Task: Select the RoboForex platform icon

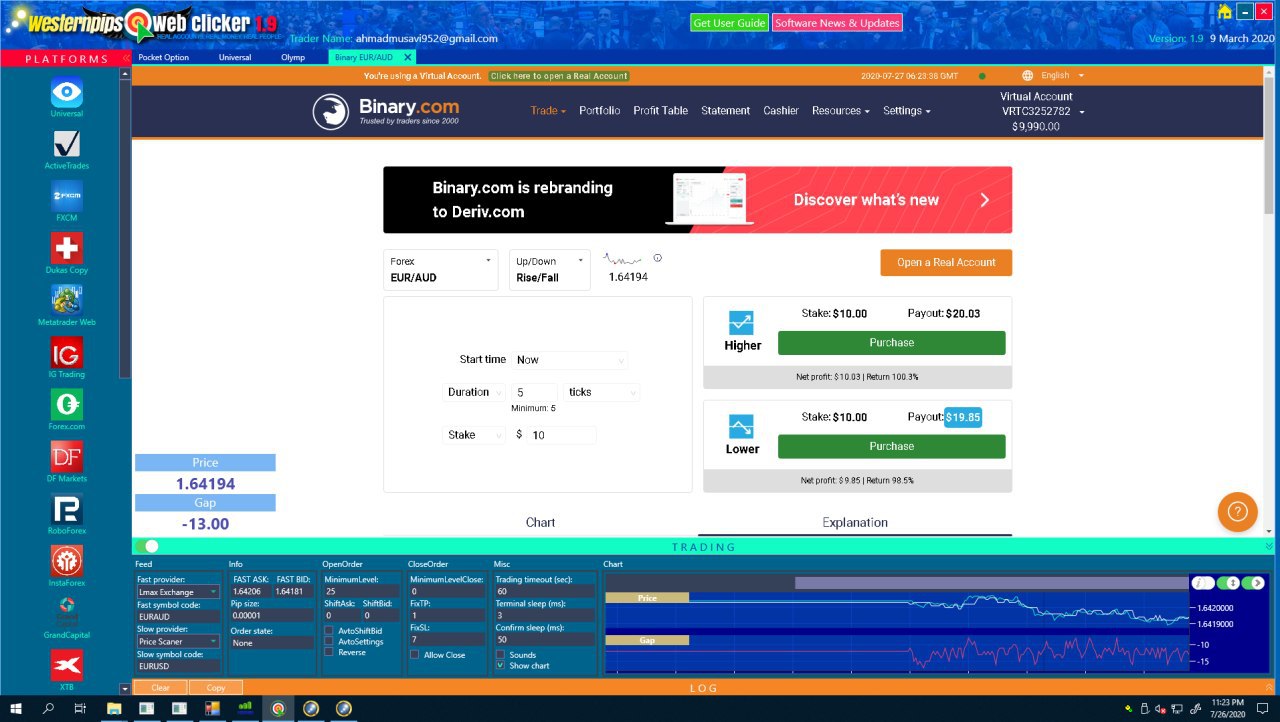Action: click(67, 509)
